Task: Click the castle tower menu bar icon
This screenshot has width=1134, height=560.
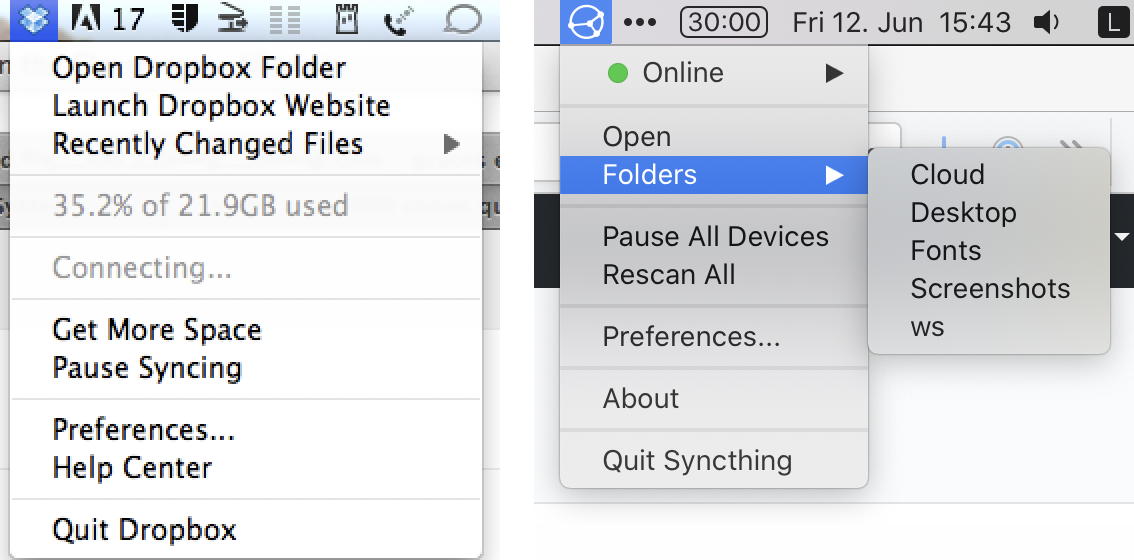Action: tap(346, 19)
